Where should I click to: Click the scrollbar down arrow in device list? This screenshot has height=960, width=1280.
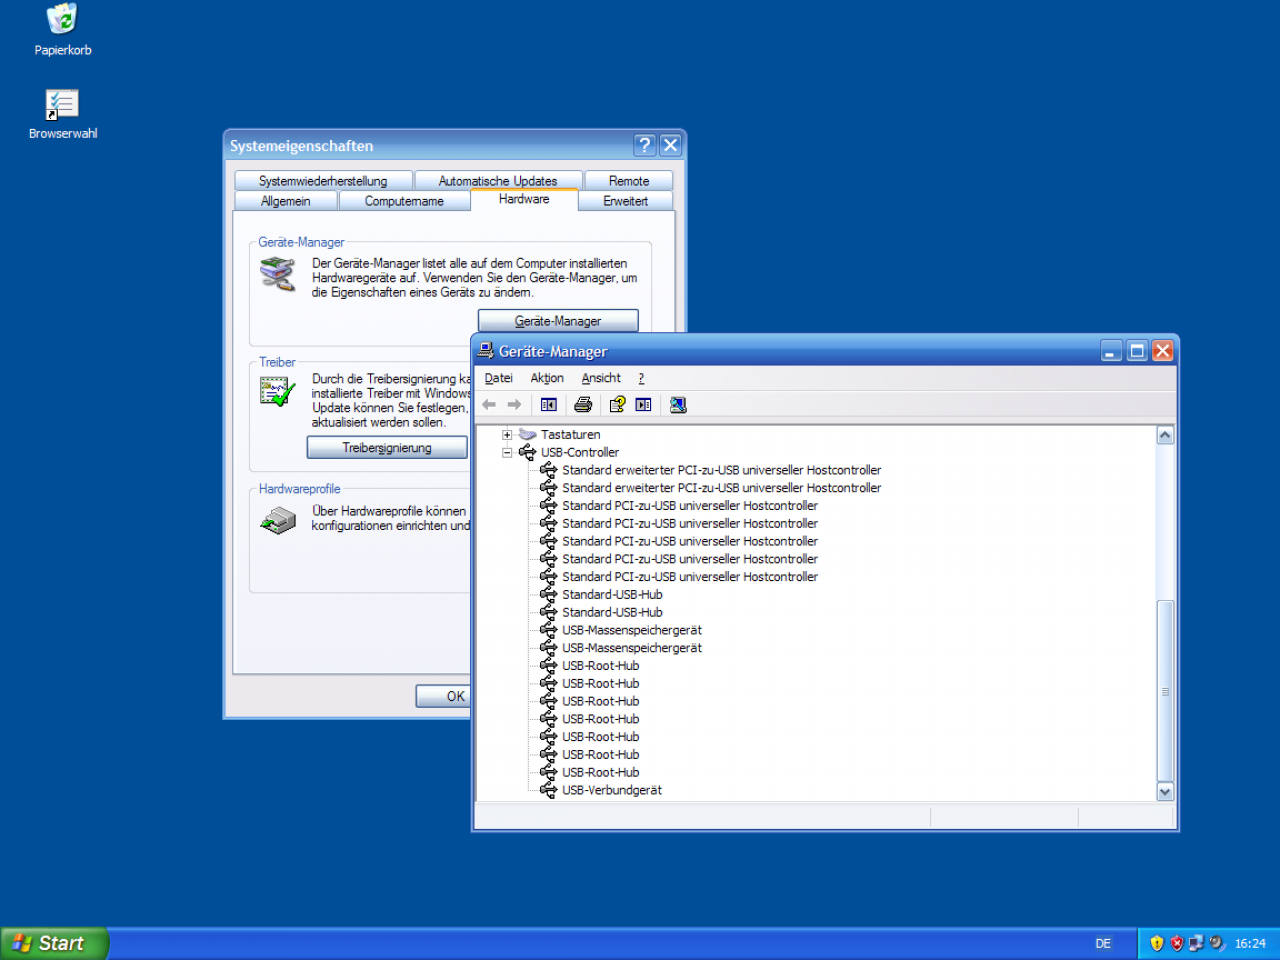[1165, 792]
